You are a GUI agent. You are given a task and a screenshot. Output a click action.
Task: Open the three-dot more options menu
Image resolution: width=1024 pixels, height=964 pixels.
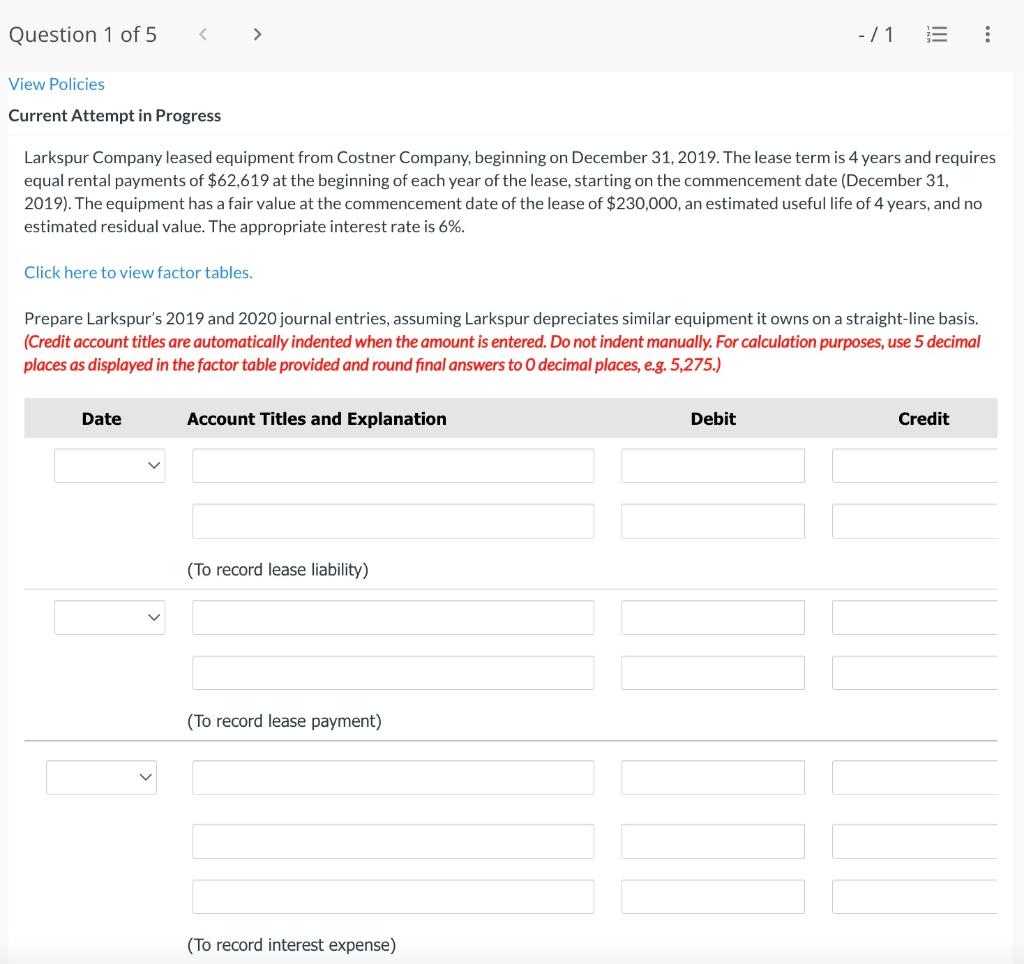(x=987, y=34)
